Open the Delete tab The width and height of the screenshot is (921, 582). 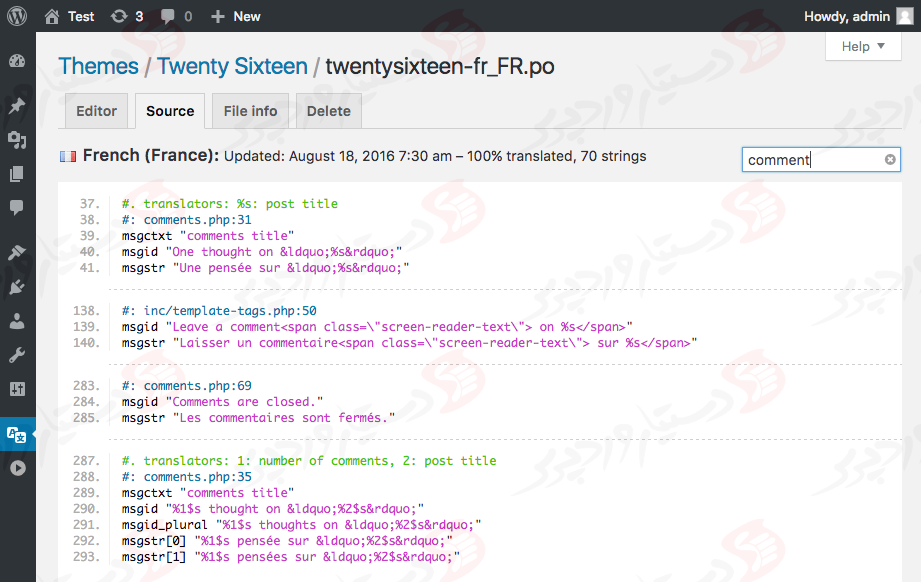click(328, 111)
